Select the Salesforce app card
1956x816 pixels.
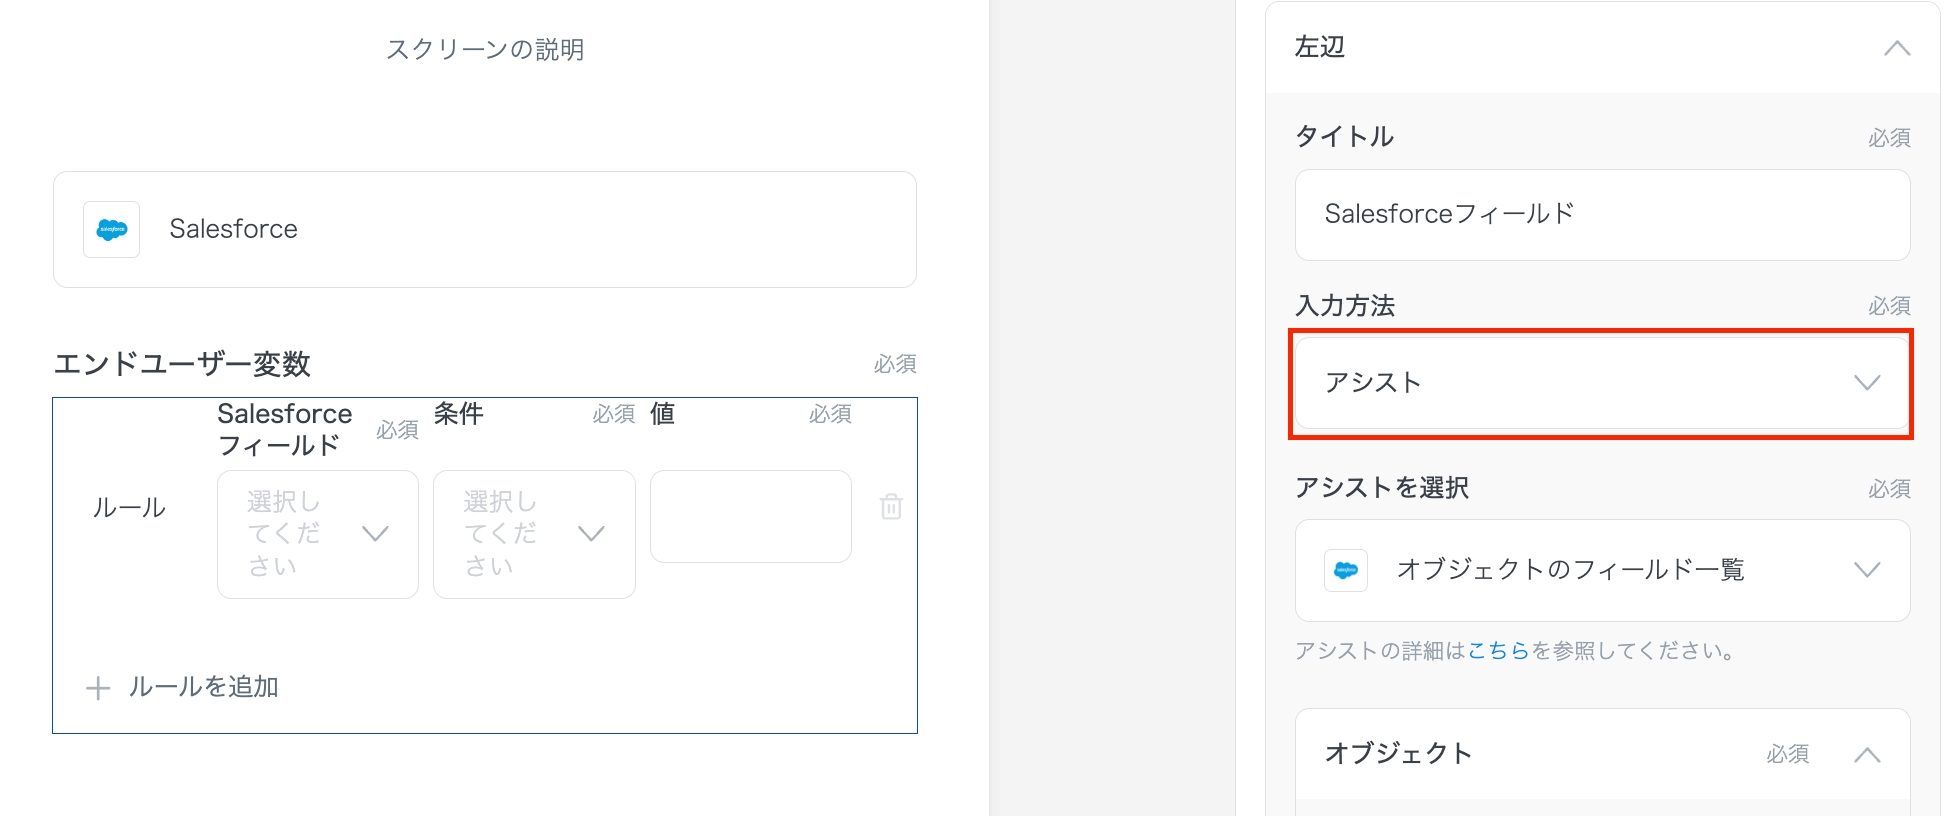click(485, 229)
